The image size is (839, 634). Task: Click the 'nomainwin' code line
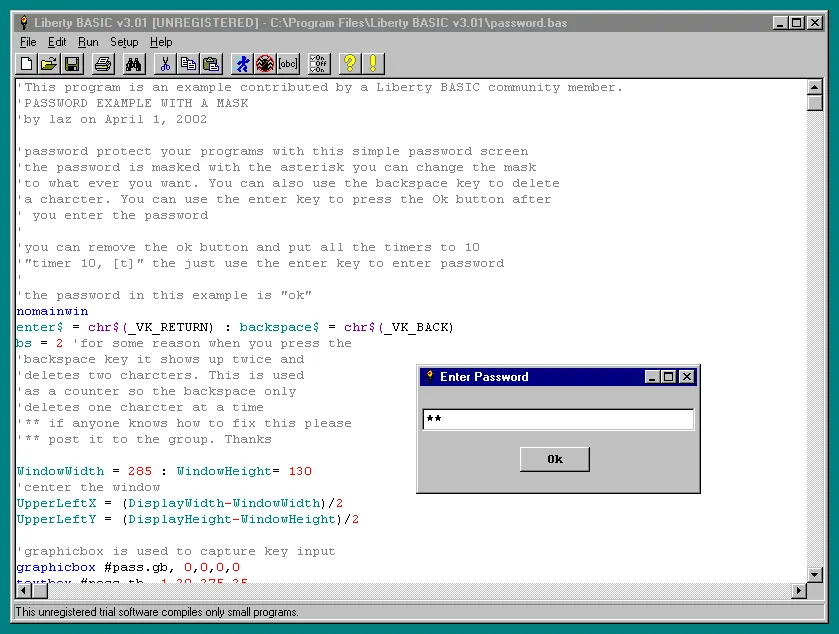[52, 311]
